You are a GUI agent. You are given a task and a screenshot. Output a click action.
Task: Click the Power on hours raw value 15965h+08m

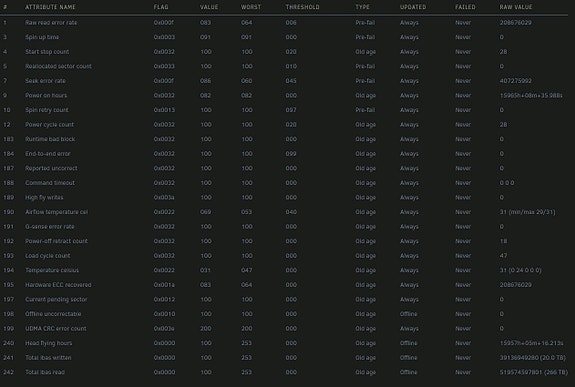click(531, 95)
